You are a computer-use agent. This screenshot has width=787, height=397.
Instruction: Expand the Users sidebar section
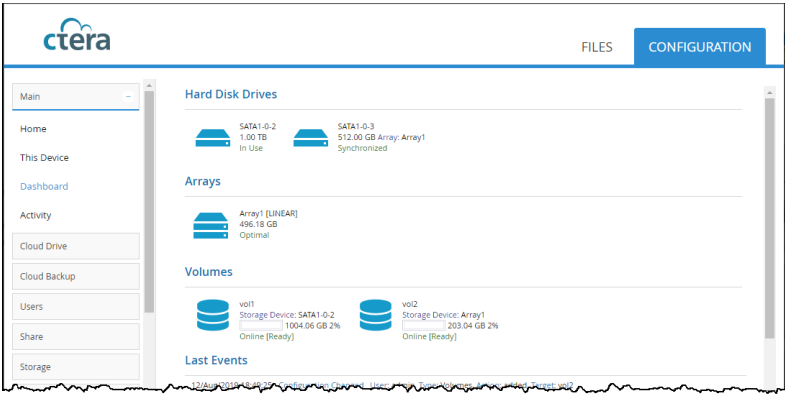(76, 306)
